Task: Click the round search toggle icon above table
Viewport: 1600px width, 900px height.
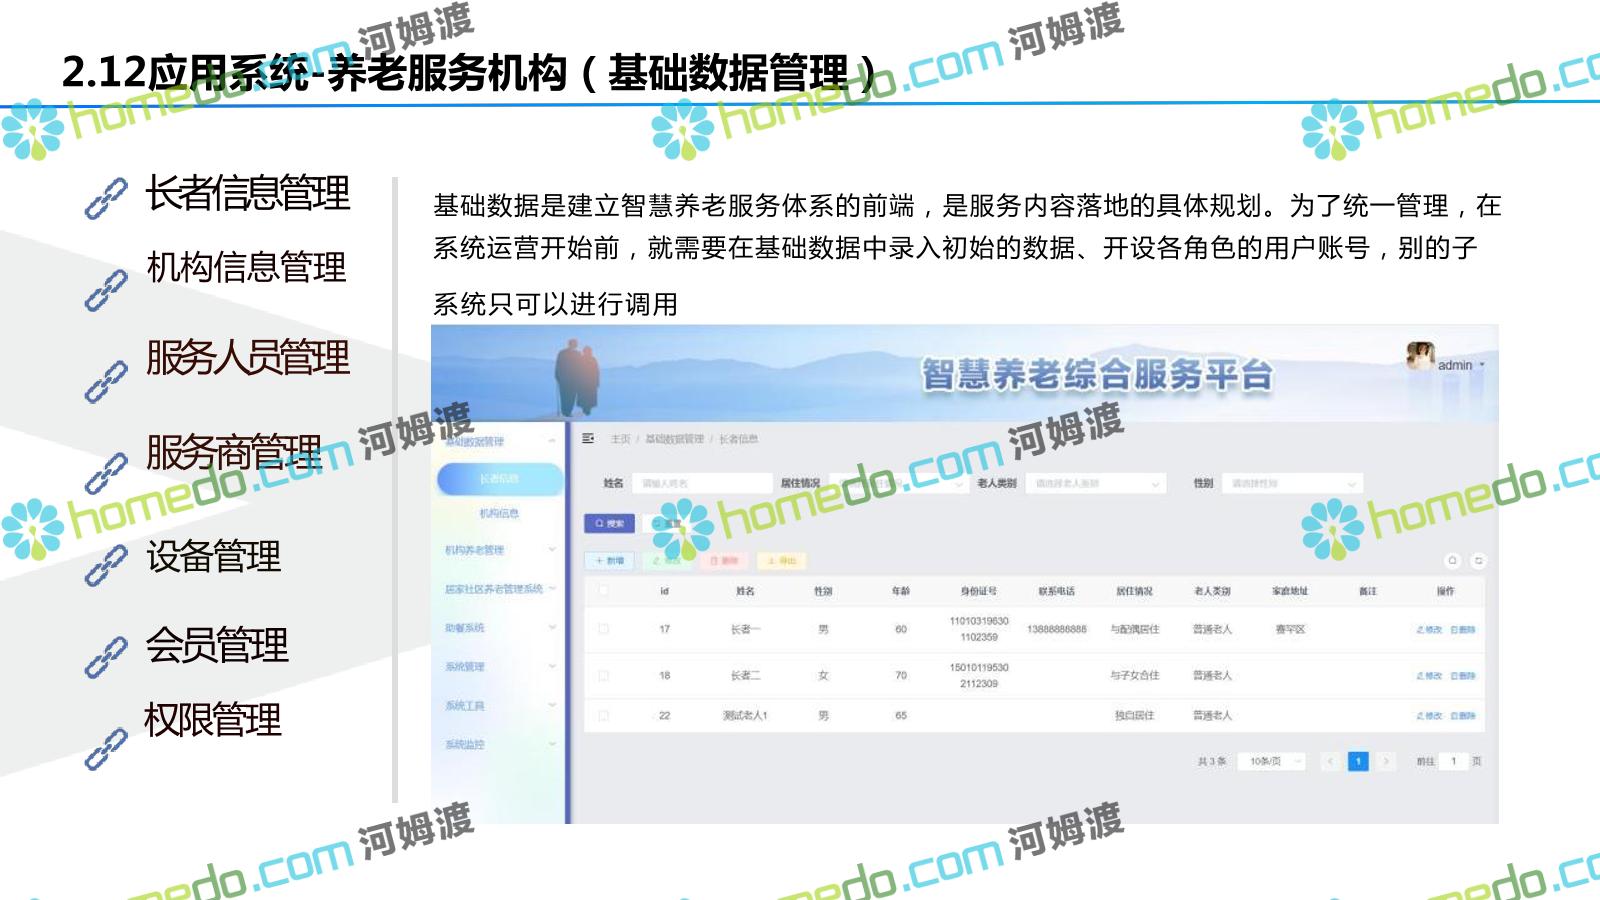Action: tap(1452, 560)
